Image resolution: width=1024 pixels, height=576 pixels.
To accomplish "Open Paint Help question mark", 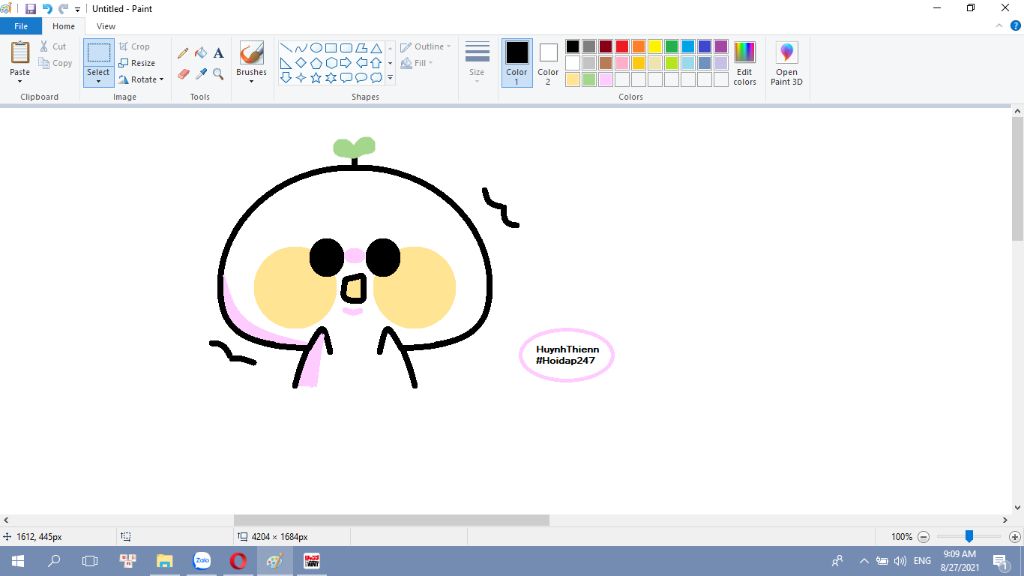I will tap(1016, 26).
